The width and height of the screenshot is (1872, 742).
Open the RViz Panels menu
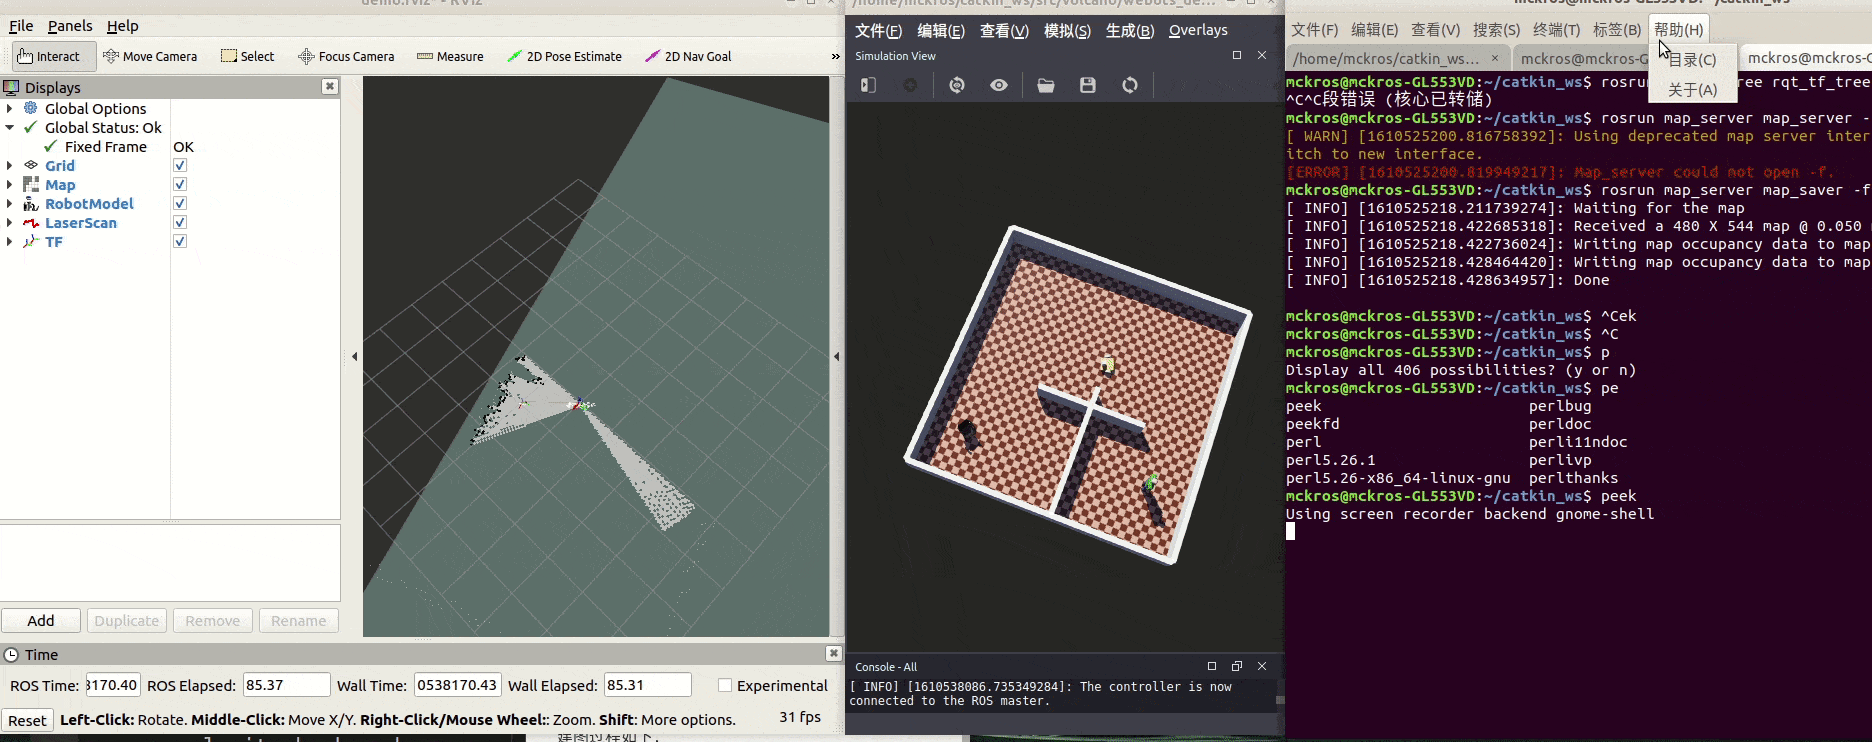[70, 26]
